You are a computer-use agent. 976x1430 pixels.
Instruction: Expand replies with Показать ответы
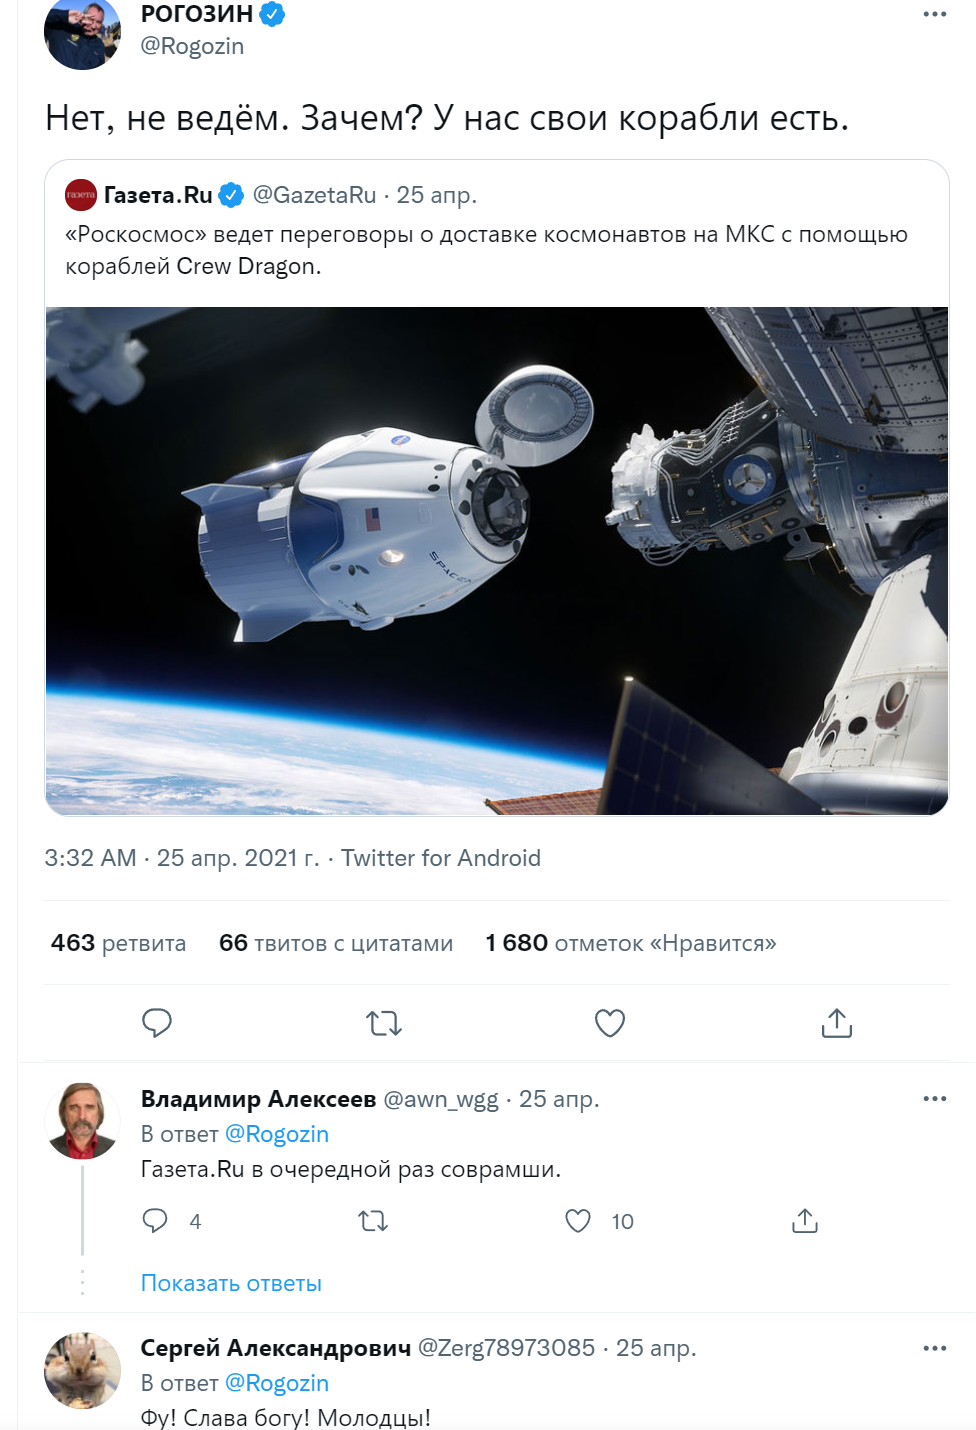click(231, 1283)
